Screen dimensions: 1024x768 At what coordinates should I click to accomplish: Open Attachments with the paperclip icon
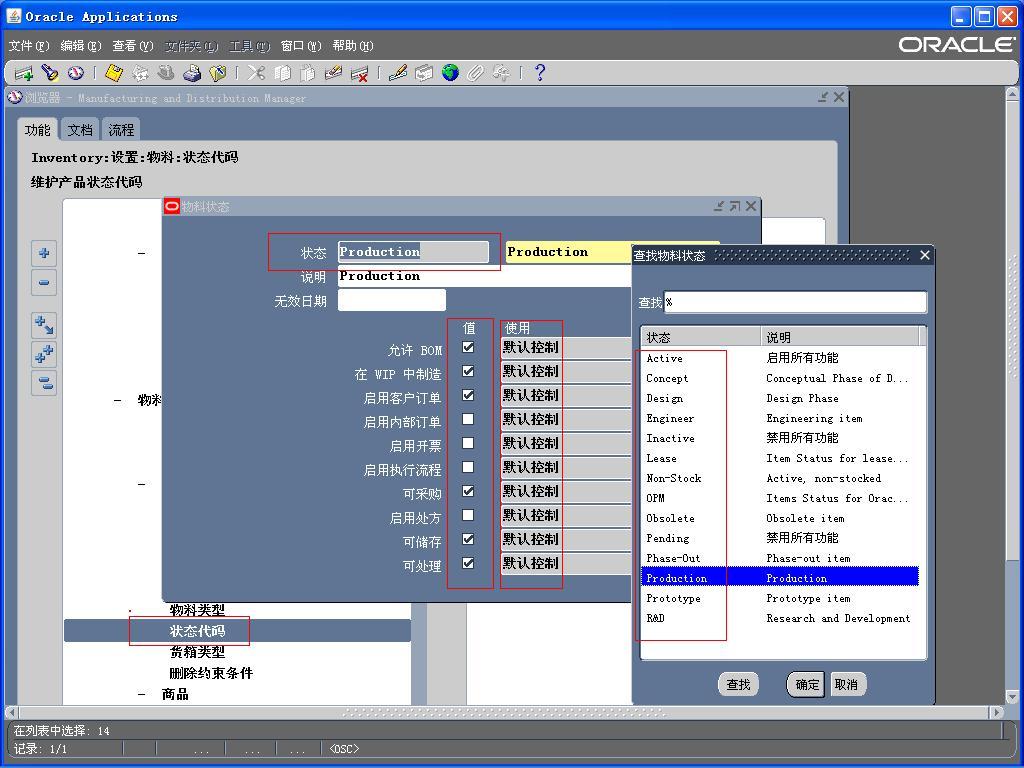(x=475, y=73)
